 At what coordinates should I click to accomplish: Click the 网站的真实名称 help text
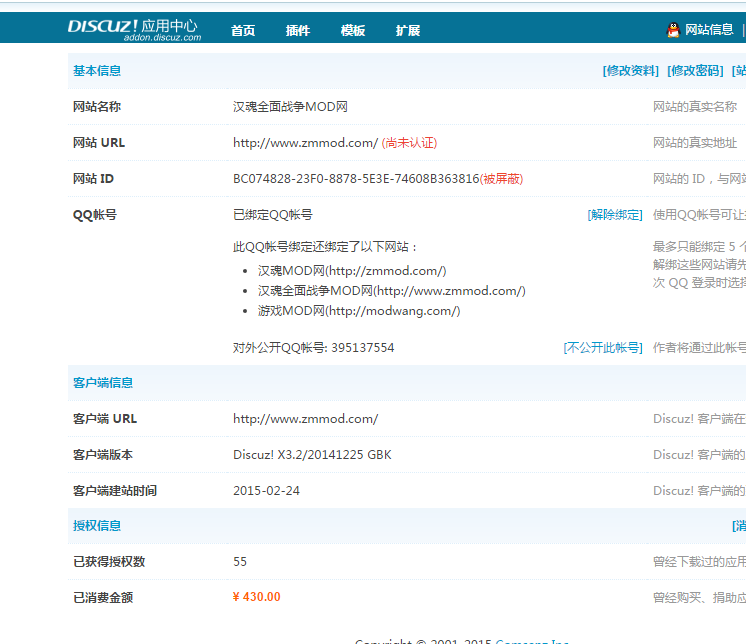pyautogui.click(x=695, y=107)
